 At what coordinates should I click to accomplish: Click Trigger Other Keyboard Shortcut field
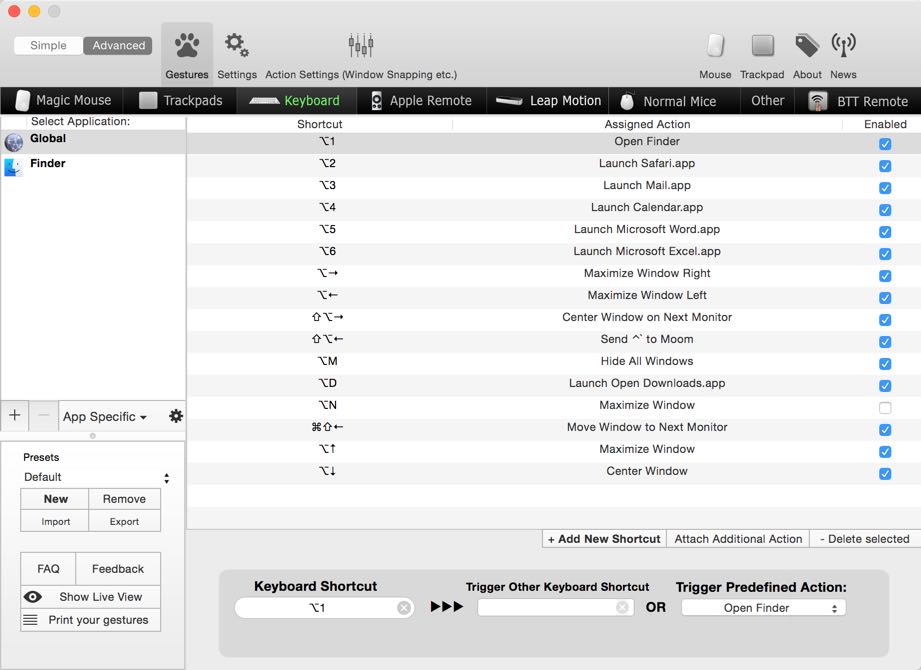[556, 607]
